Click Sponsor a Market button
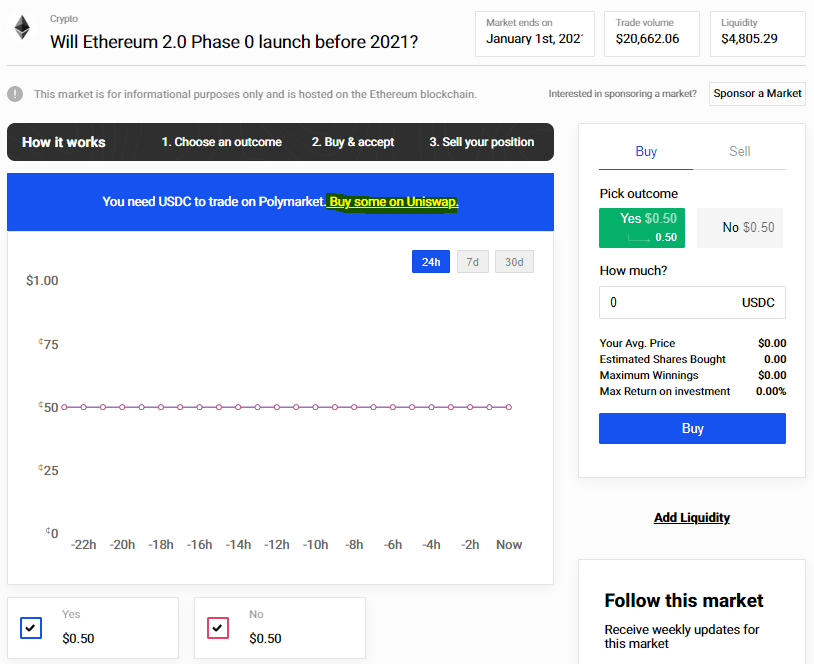Image resolution: width=814 pixels, height=664 pixels. tap(757, 94)
